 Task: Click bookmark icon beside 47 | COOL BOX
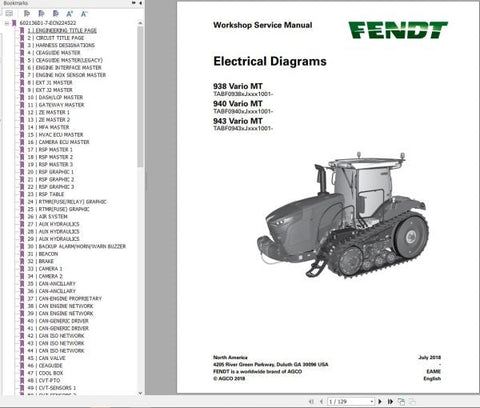22,373
